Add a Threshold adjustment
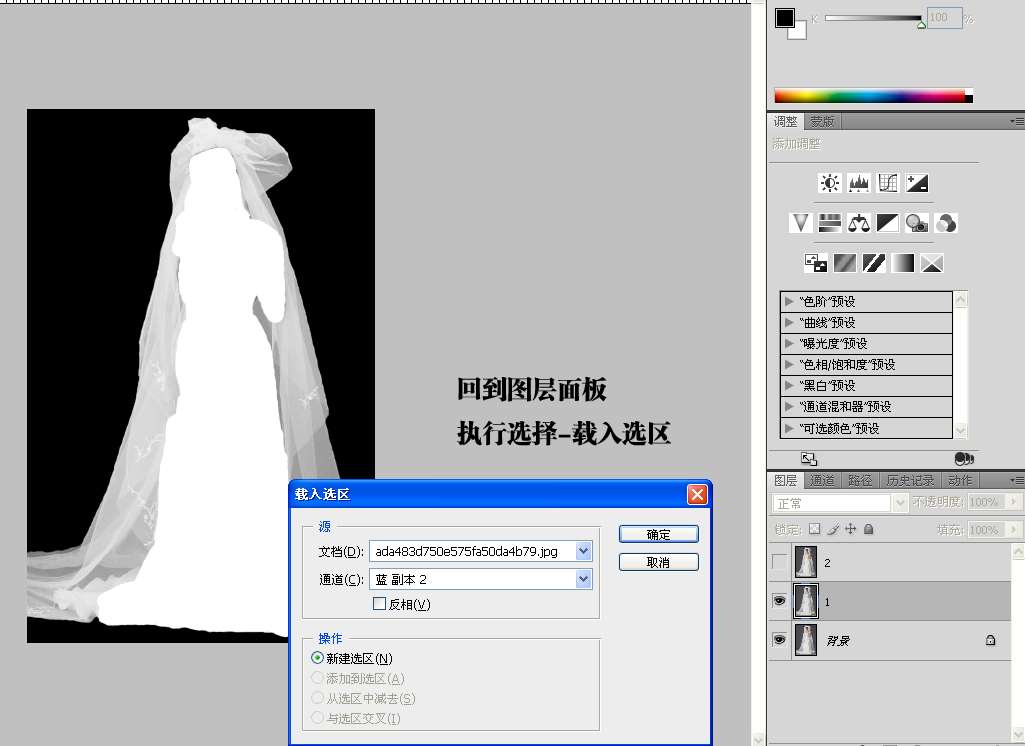Viewport: 1025px width, 746px height. (x=874, y=263)
